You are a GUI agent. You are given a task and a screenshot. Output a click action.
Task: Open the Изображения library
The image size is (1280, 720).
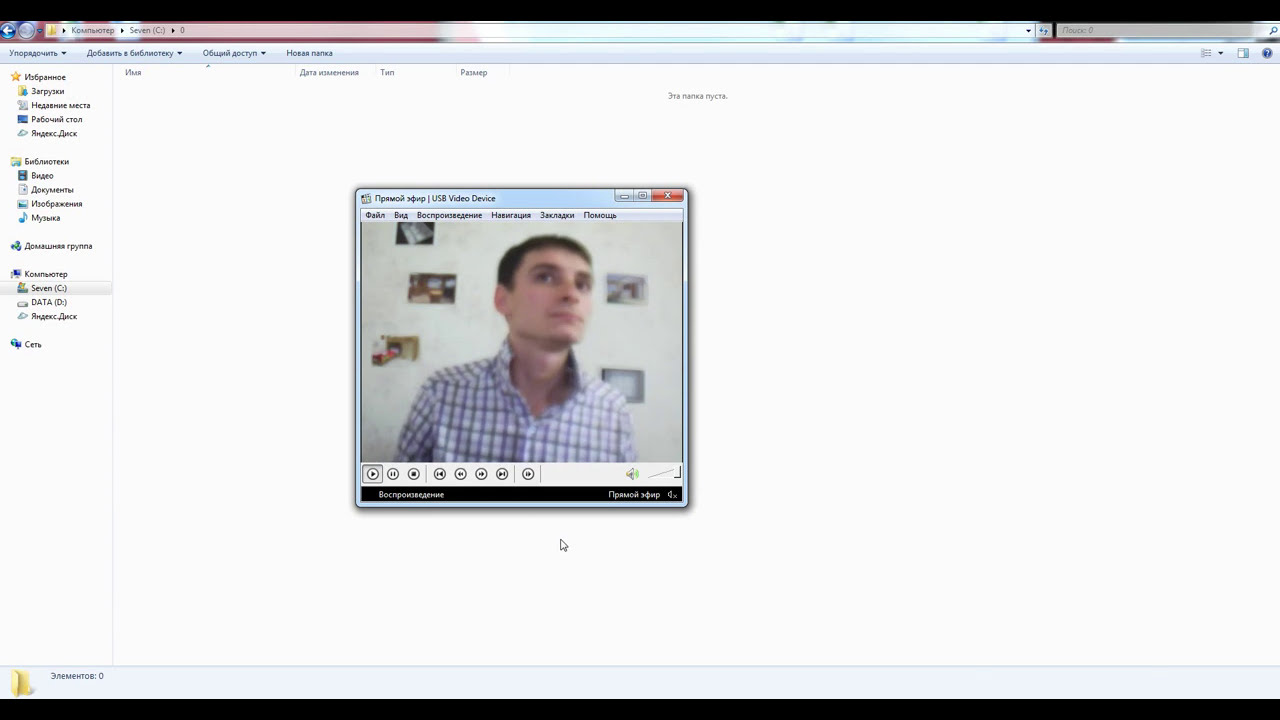tap(56, 203)
